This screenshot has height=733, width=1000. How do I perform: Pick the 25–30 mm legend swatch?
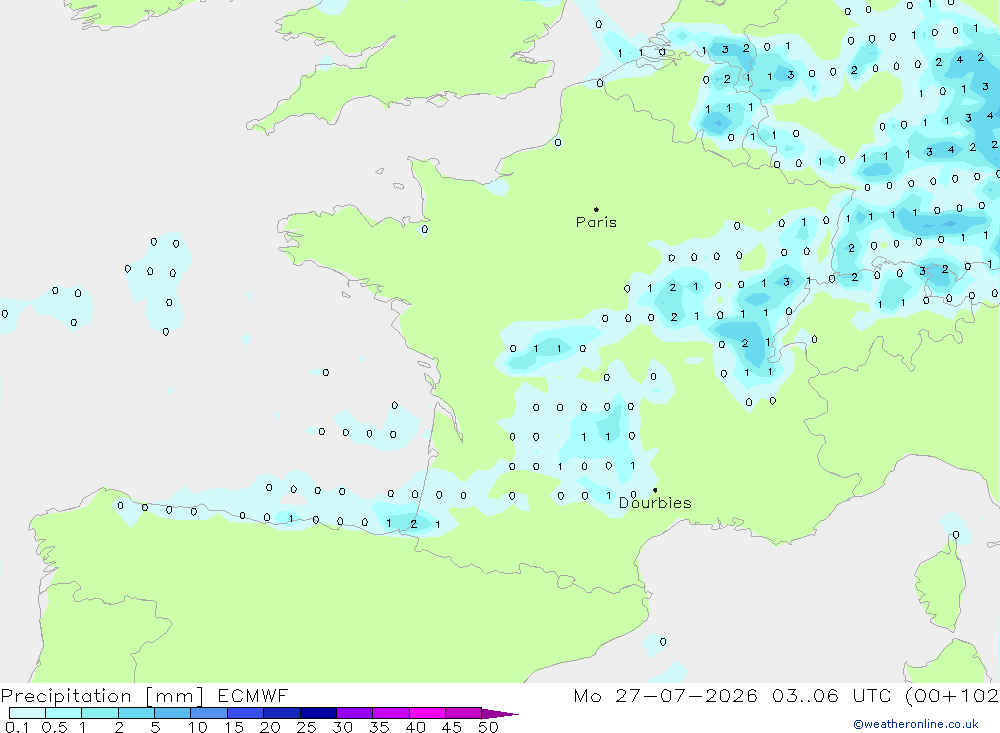[x=318, y=713]
